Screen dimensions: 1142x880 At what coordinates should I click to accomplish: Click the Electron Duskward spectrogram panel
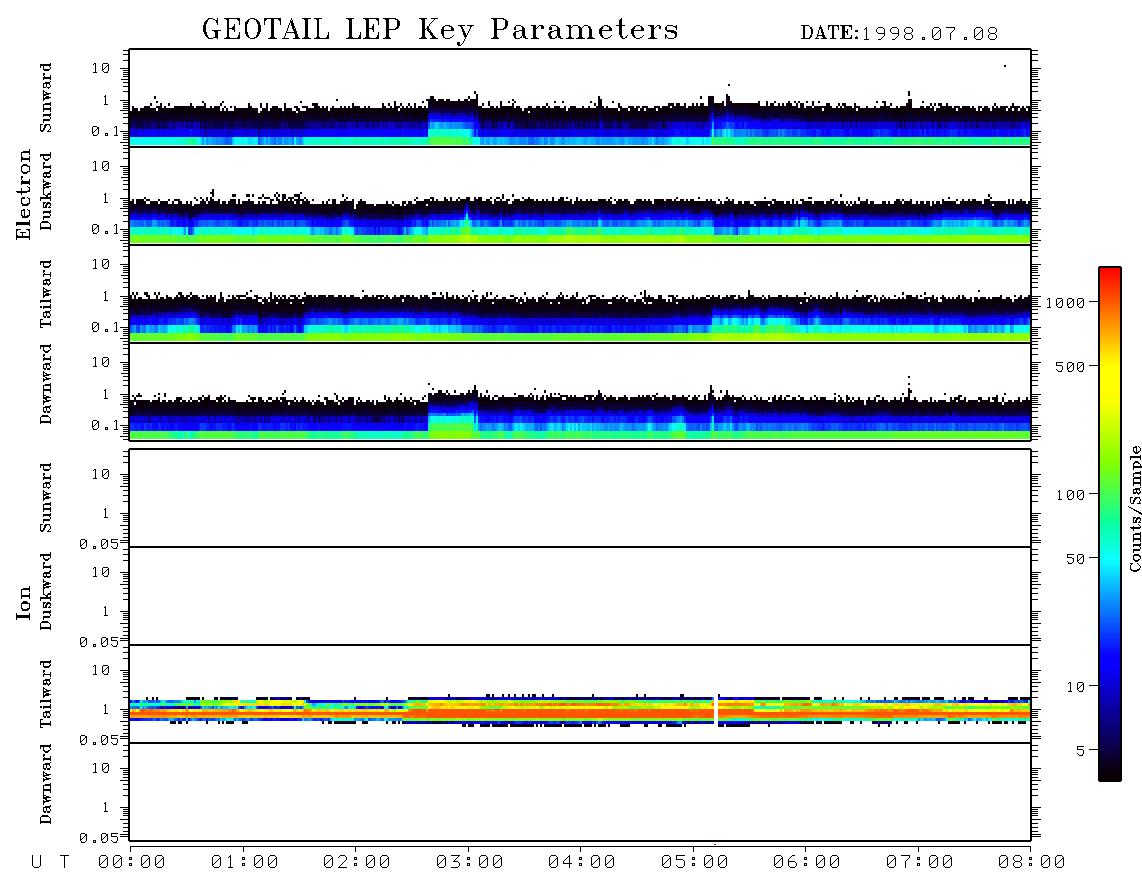[x=580, y=195]
